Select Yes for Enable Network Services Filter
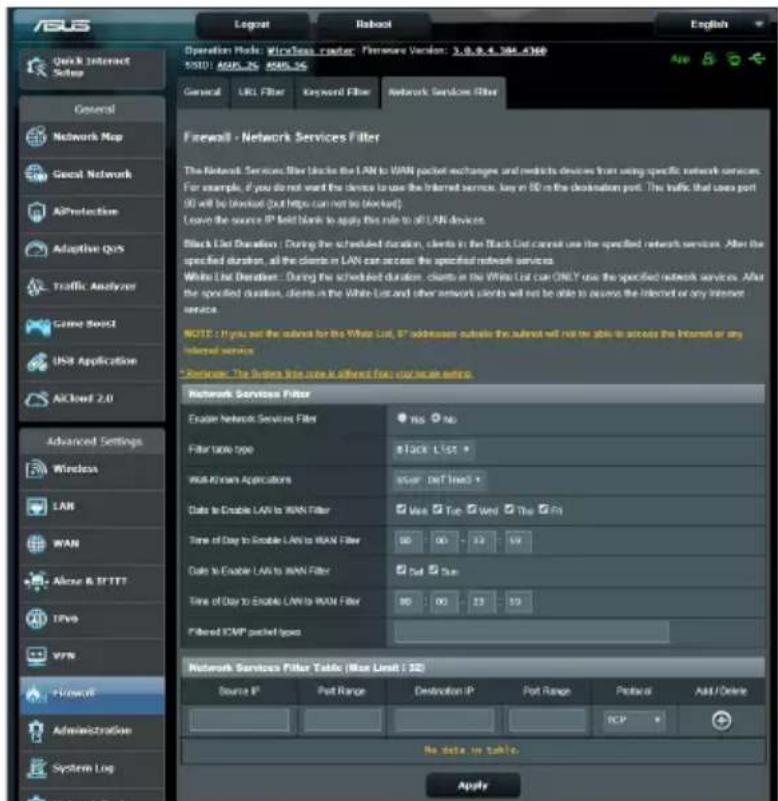The width and height of the screenshot is (778, 801). coord(402,418)
